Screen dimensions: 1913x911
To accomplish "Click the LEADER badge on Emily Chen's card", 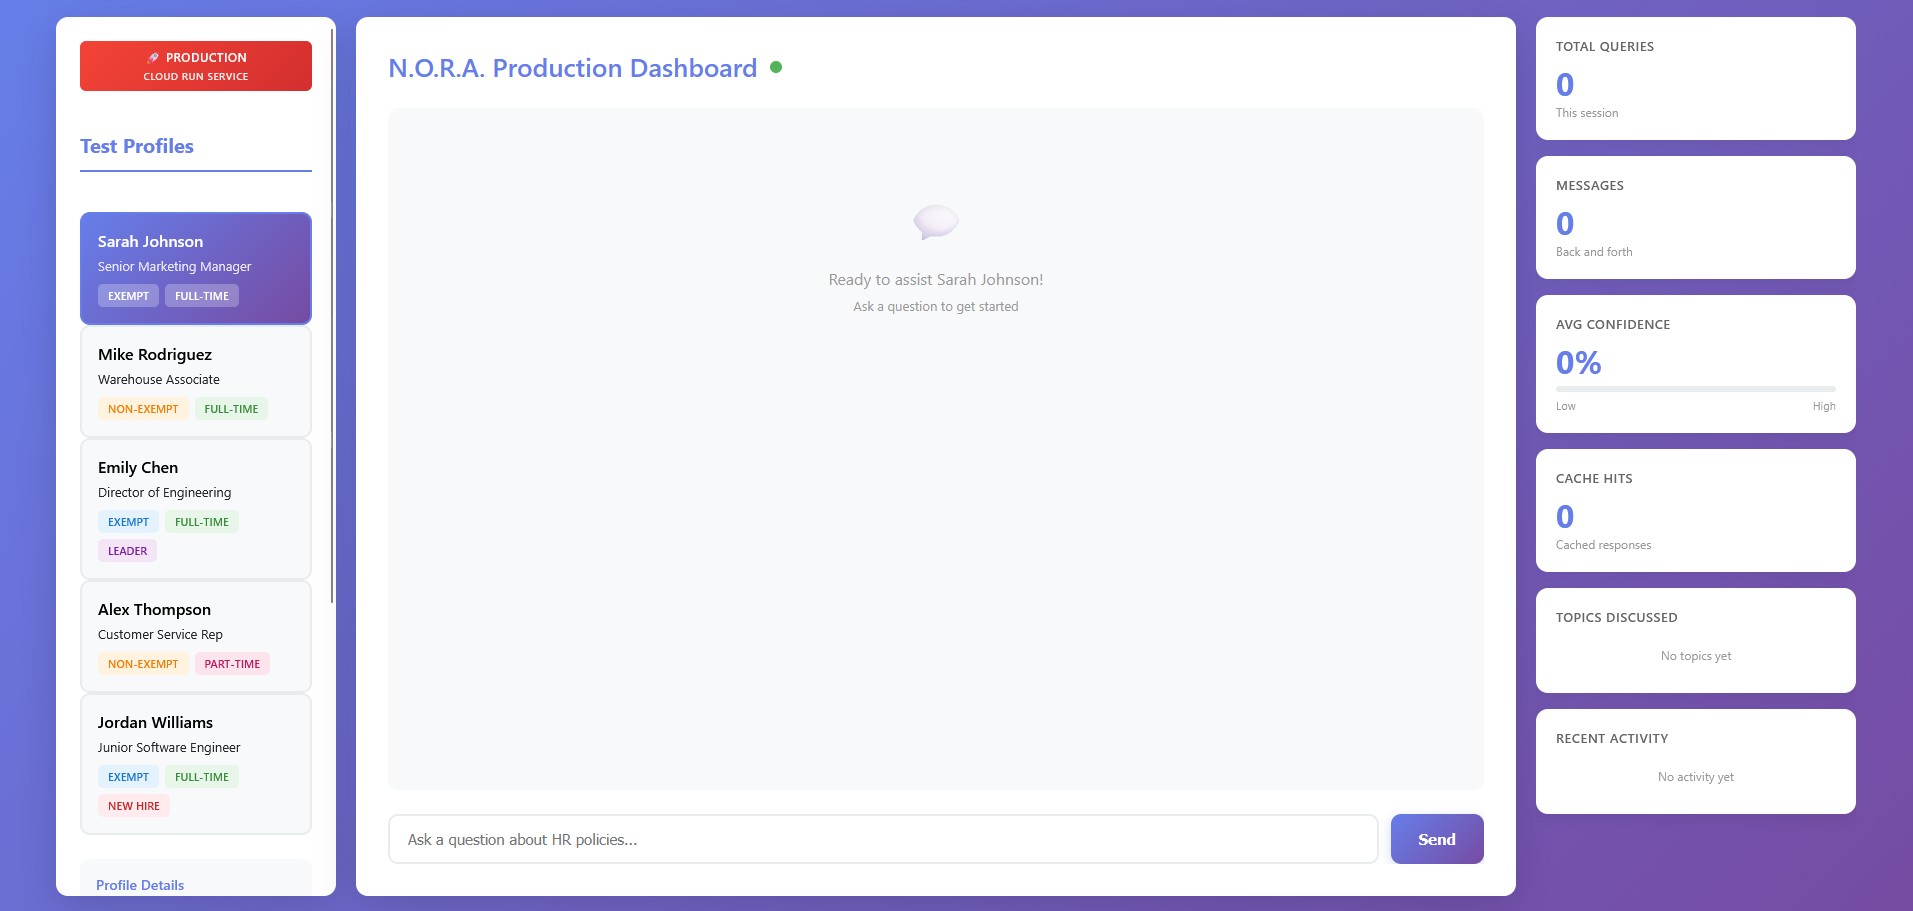I will pyautogui.click(x=127, y=550).
